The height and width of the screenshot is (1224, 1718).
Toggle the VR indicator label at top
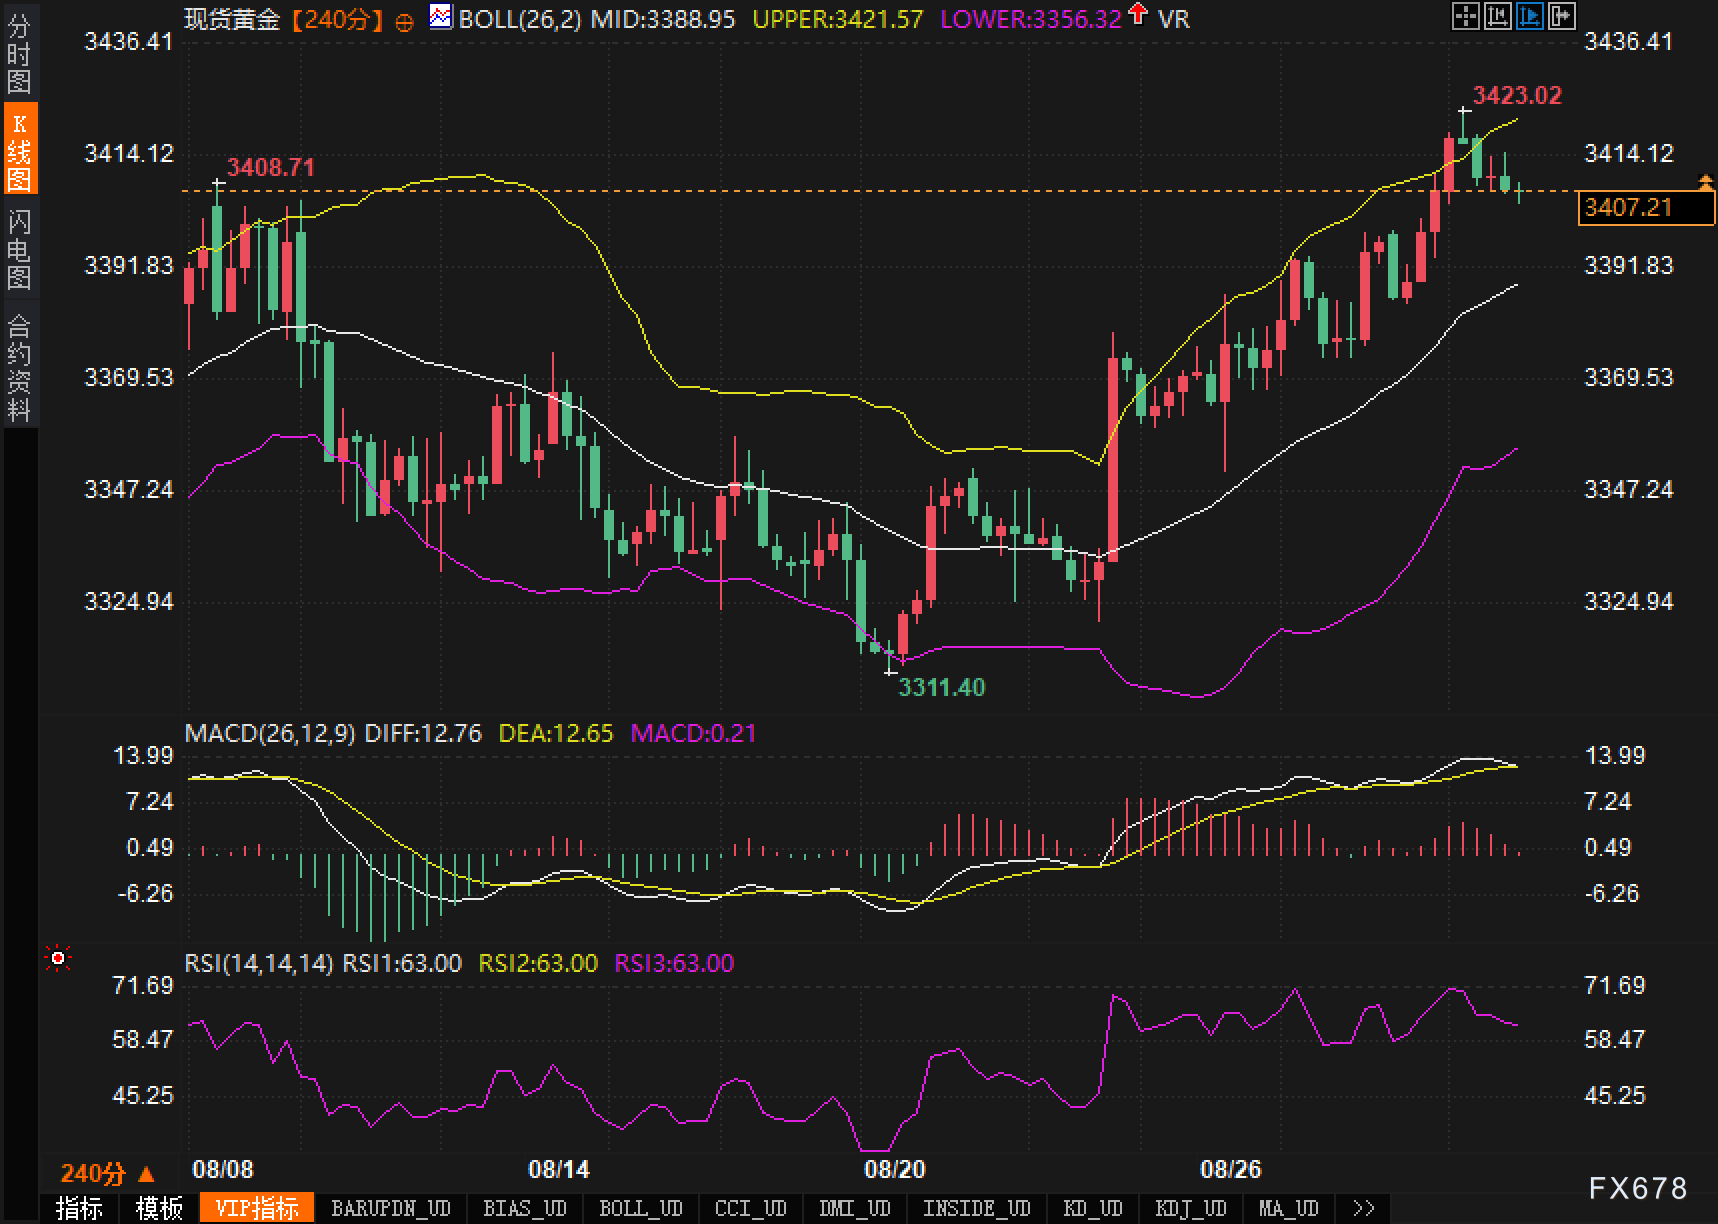click(x=1174, y=19)
